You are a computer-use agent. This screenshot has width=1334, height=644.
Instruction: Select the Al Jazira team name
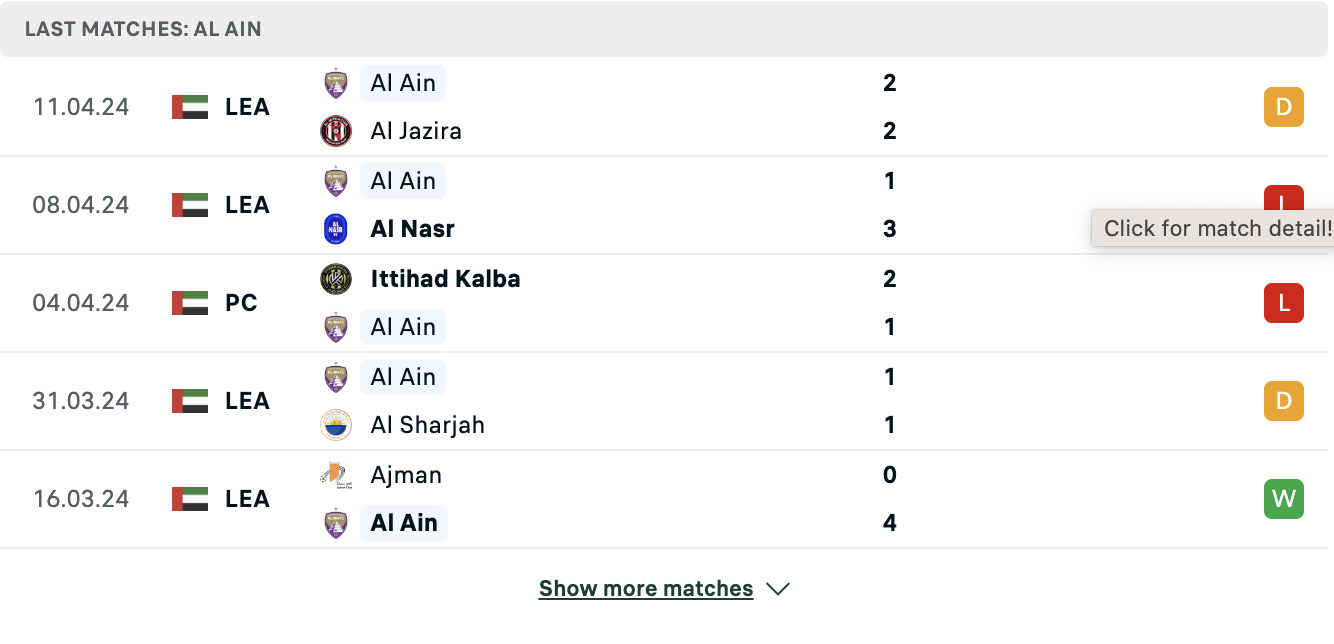(416, 131)
